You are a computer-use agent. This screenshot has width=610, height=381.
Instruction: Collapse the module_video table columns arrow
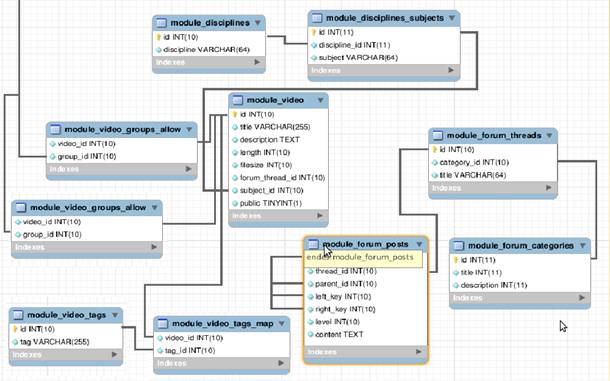coord(320,100)
